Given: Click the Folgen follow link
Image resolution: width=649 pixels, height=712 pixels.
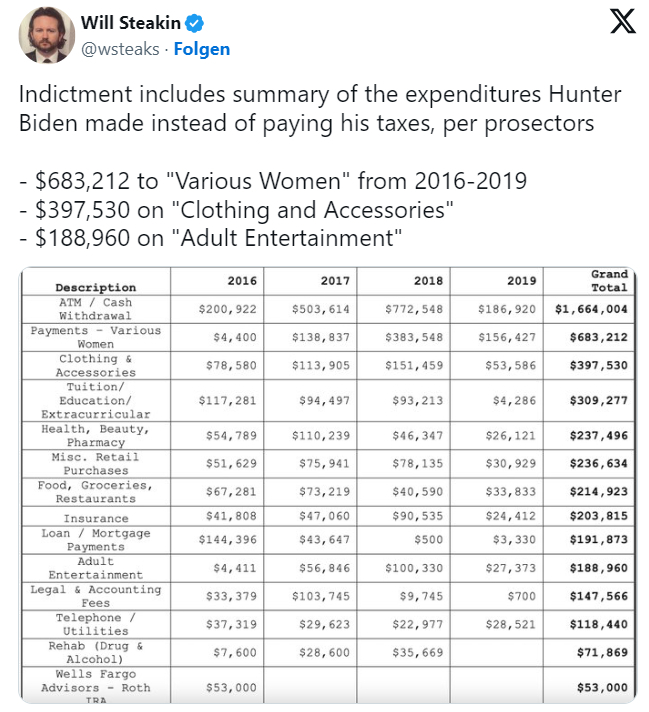Looking at the screenshot, I should tap(202, 49).
